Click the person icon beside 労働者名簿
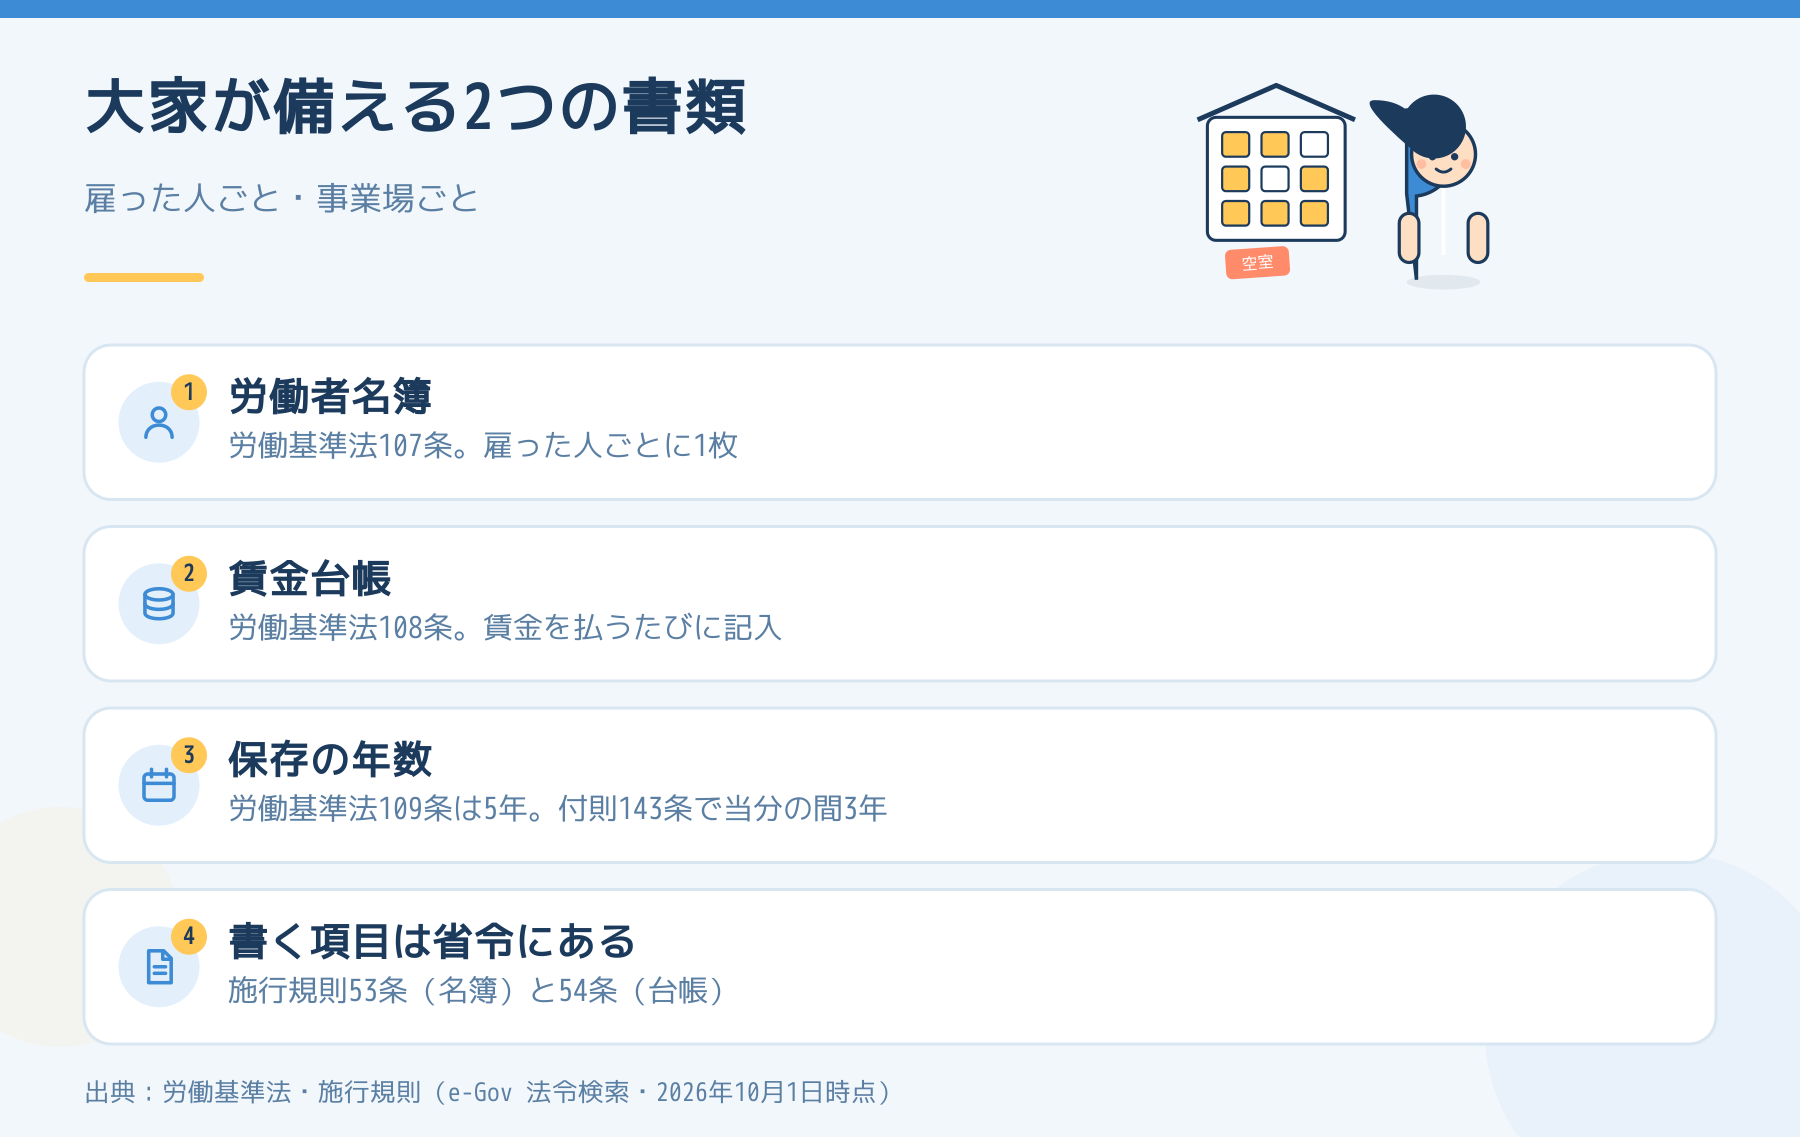 [x=159, y=423]
